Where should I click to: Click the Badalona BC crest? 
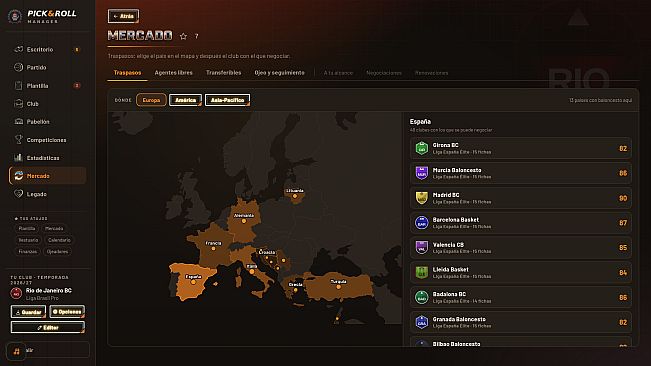click(x=421, y=297)
